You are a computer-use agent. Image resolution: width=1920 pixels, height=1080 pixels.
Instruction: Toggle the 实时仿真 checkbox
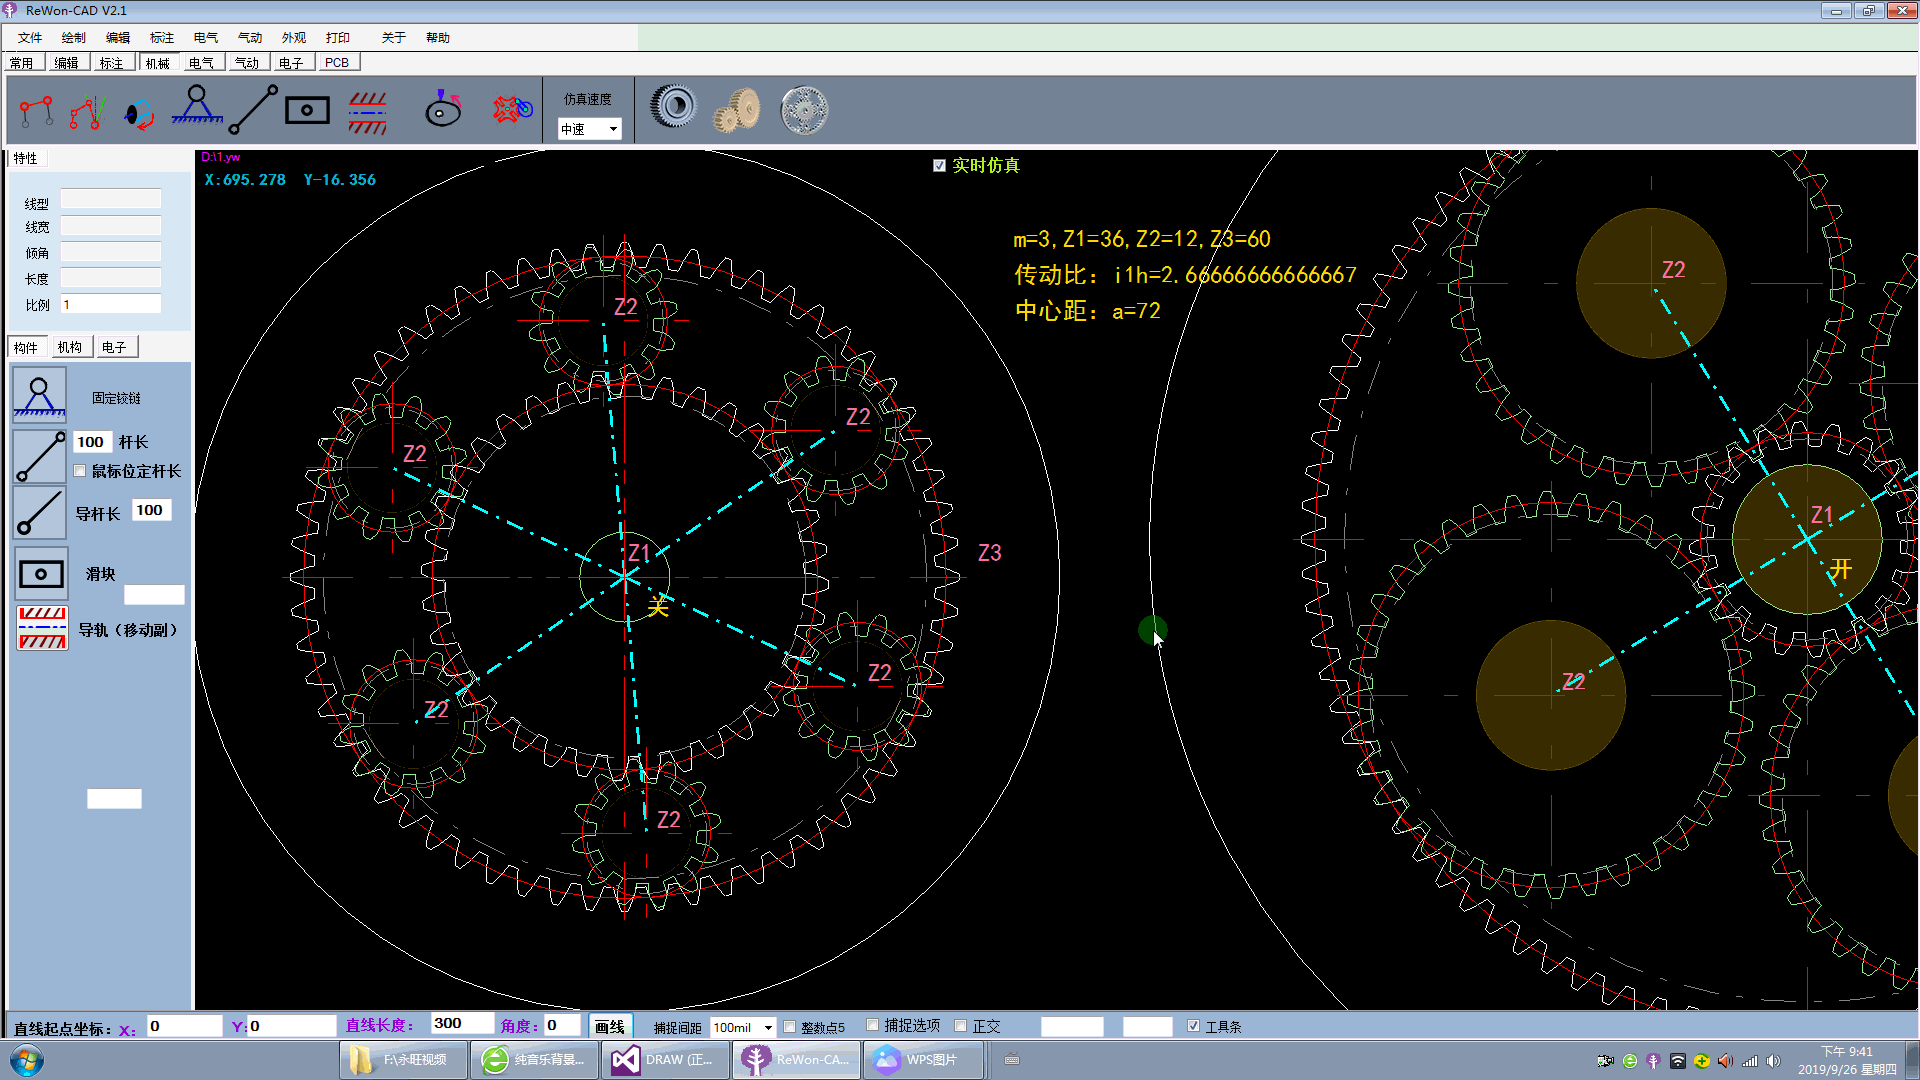[939, 166]
